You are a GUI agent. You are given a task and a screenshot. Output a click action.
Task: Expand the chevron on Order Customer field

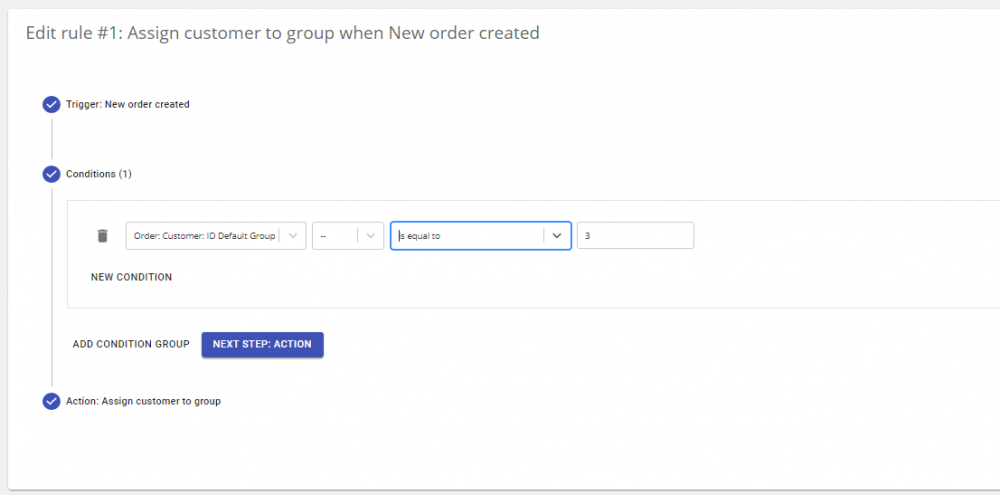click(x=292, y=236)
